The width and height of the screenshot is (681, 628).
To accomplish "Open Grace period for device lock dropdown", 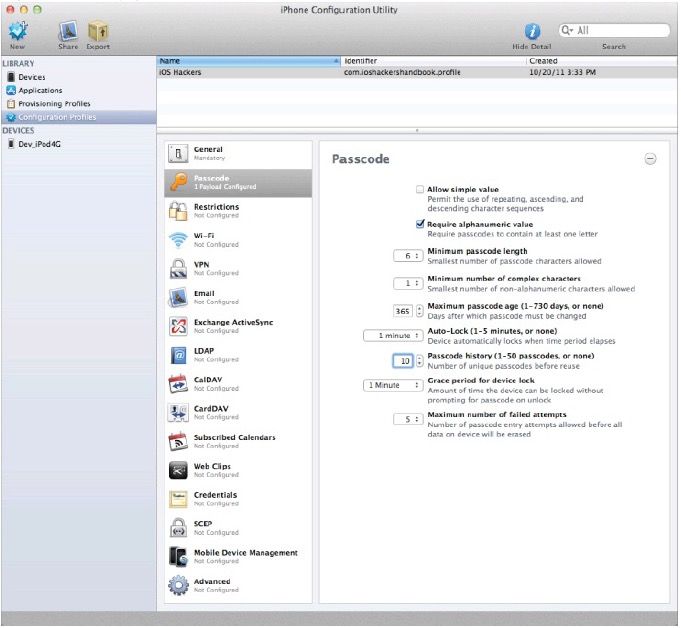I will 393,385.
